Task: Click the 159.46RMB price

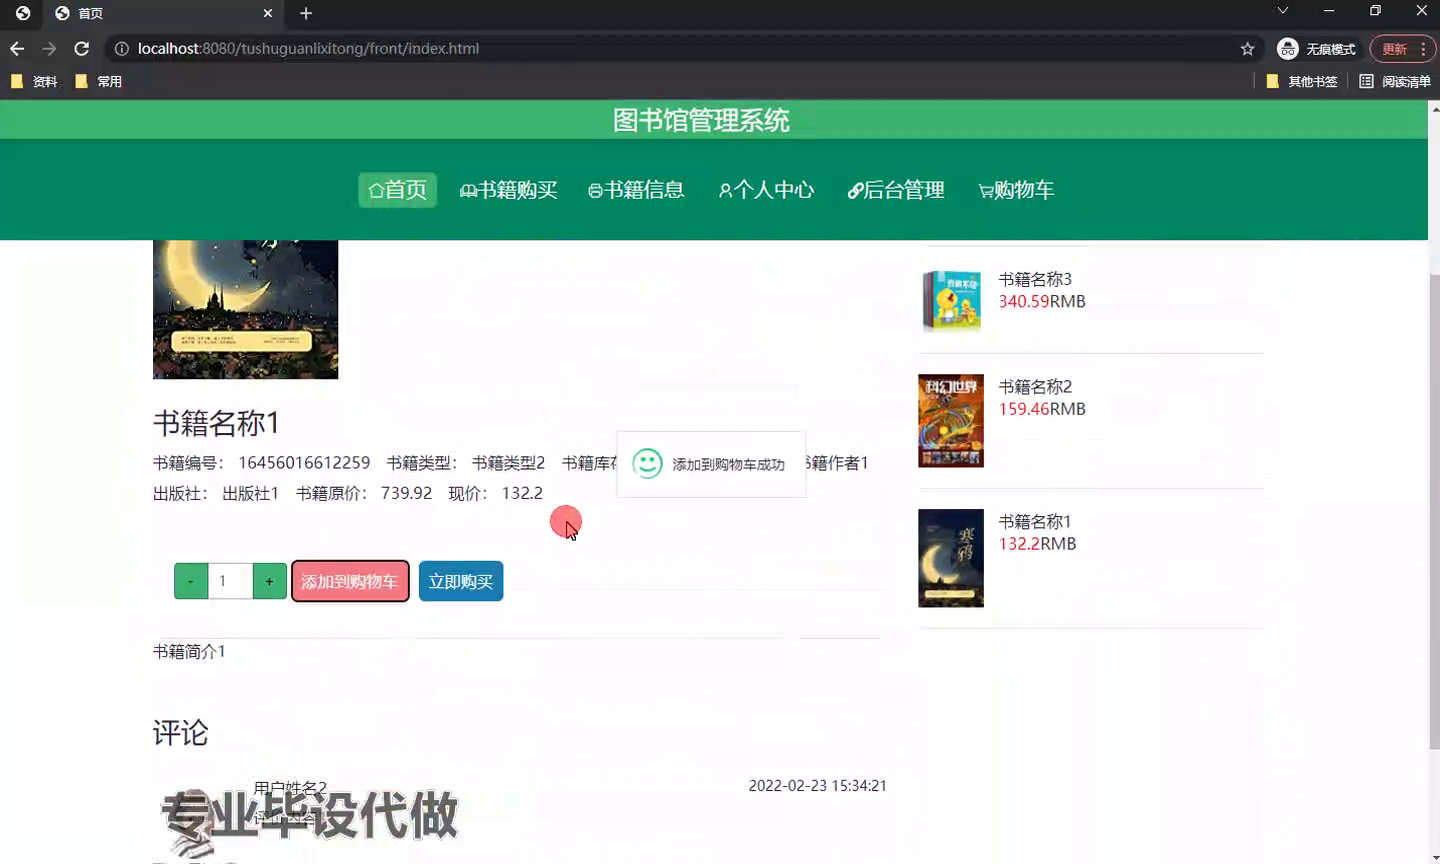Action: 1042,408
